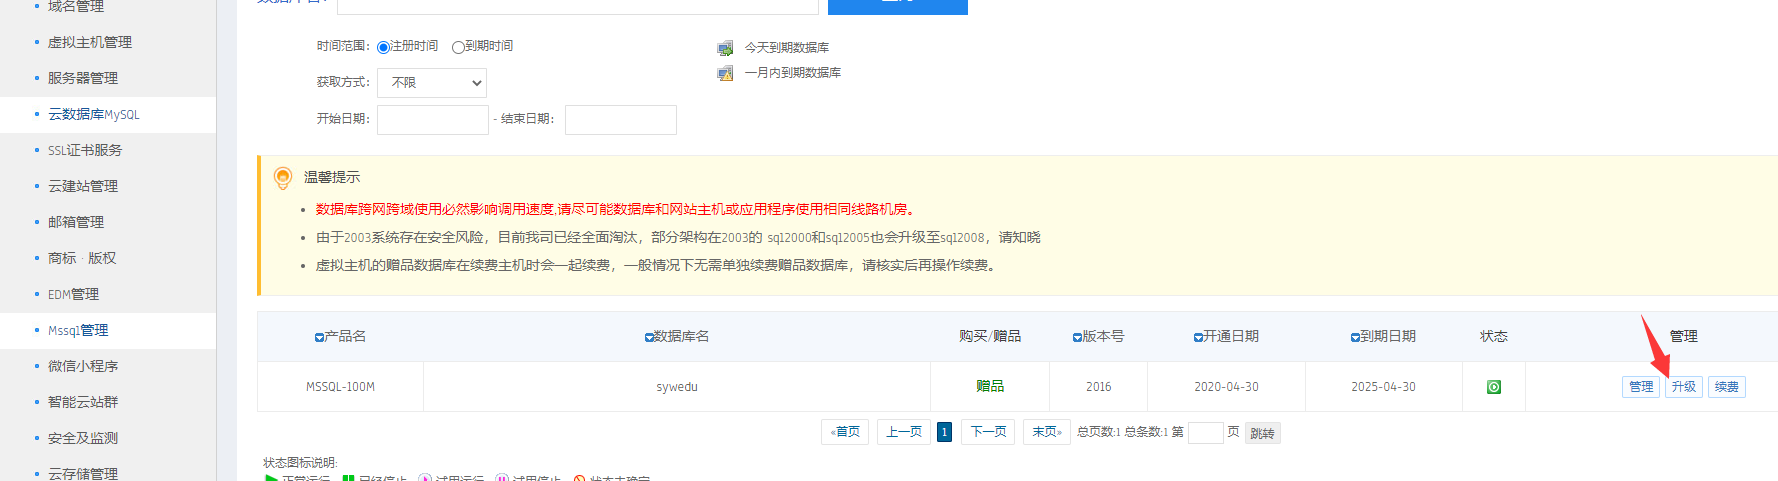The height and width of the screenshot is (481, 1778).
Task: Click the 续费 button in the row
Action: (1726, 387)
